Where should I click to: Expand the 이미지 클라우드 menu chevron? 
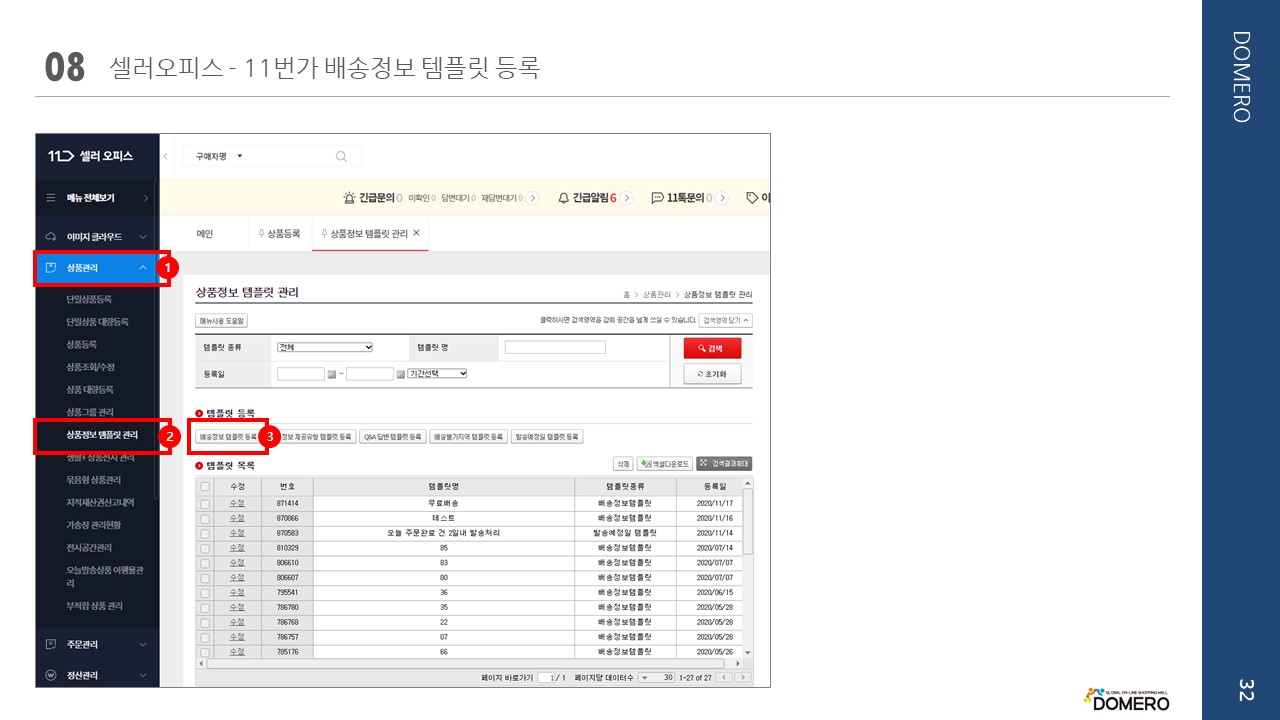click(143, 237)
